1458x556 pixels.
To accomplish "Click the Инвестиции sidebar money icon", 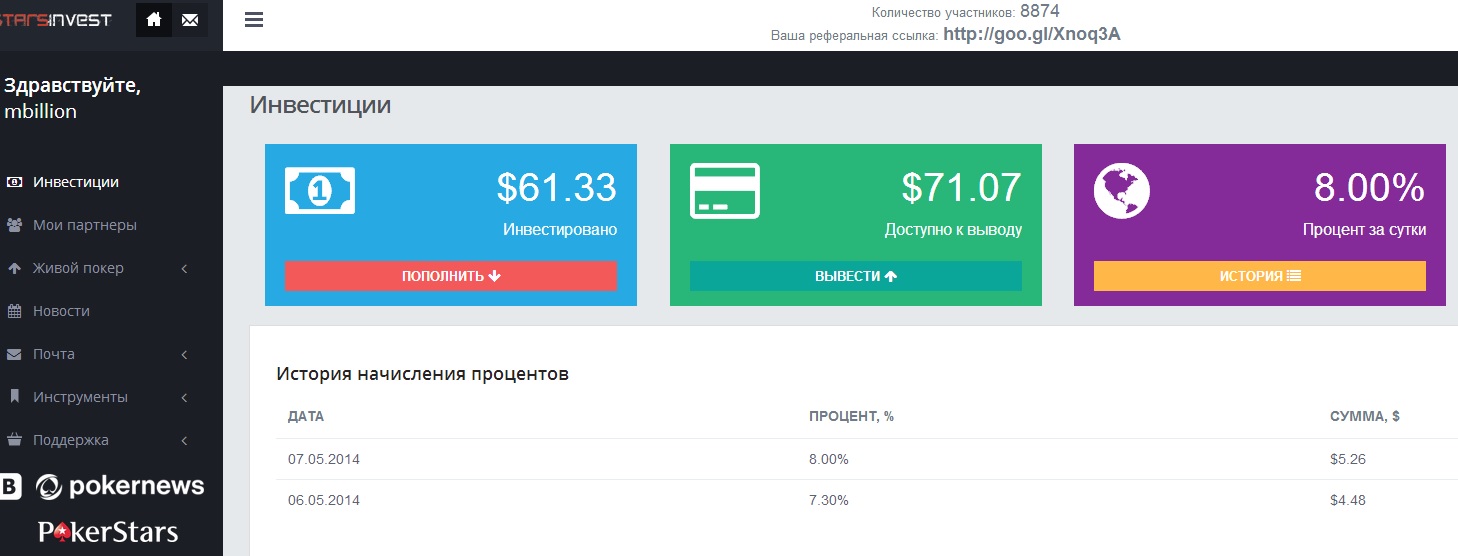I will 14,182.
